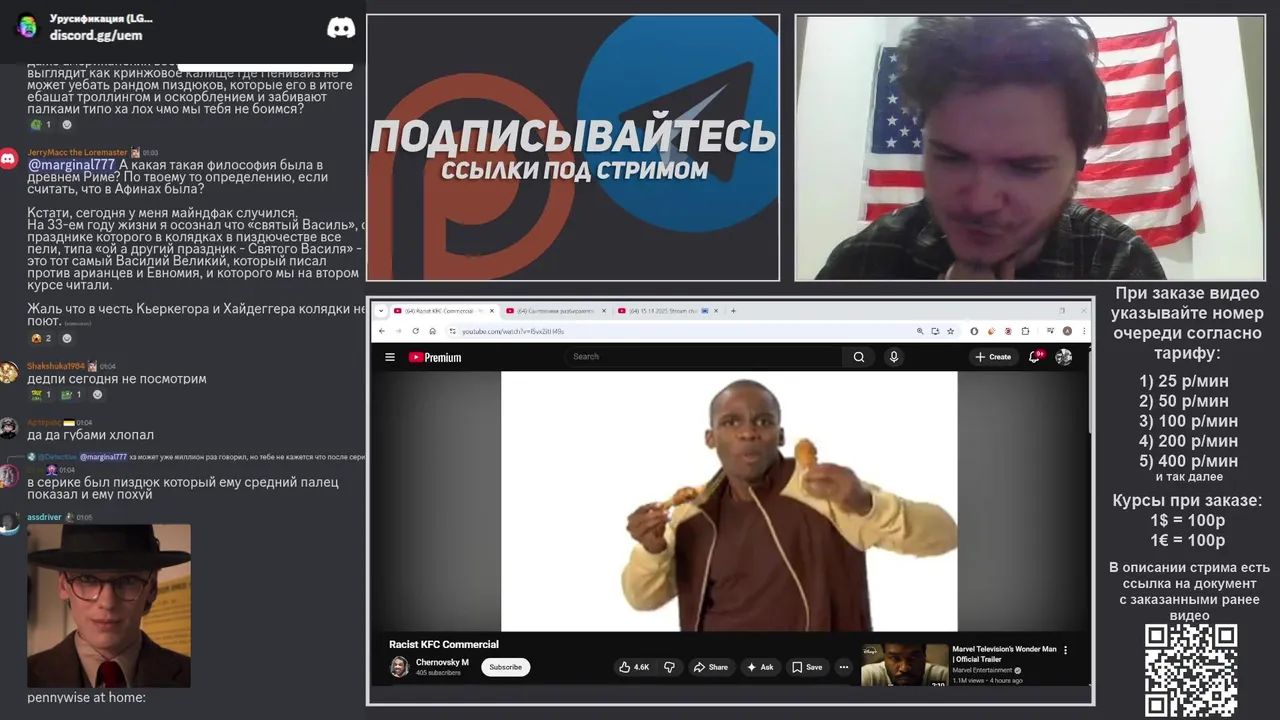Click the 'Marvel Entertainment' channel name
1280x720 pixels.
point(983,670)
